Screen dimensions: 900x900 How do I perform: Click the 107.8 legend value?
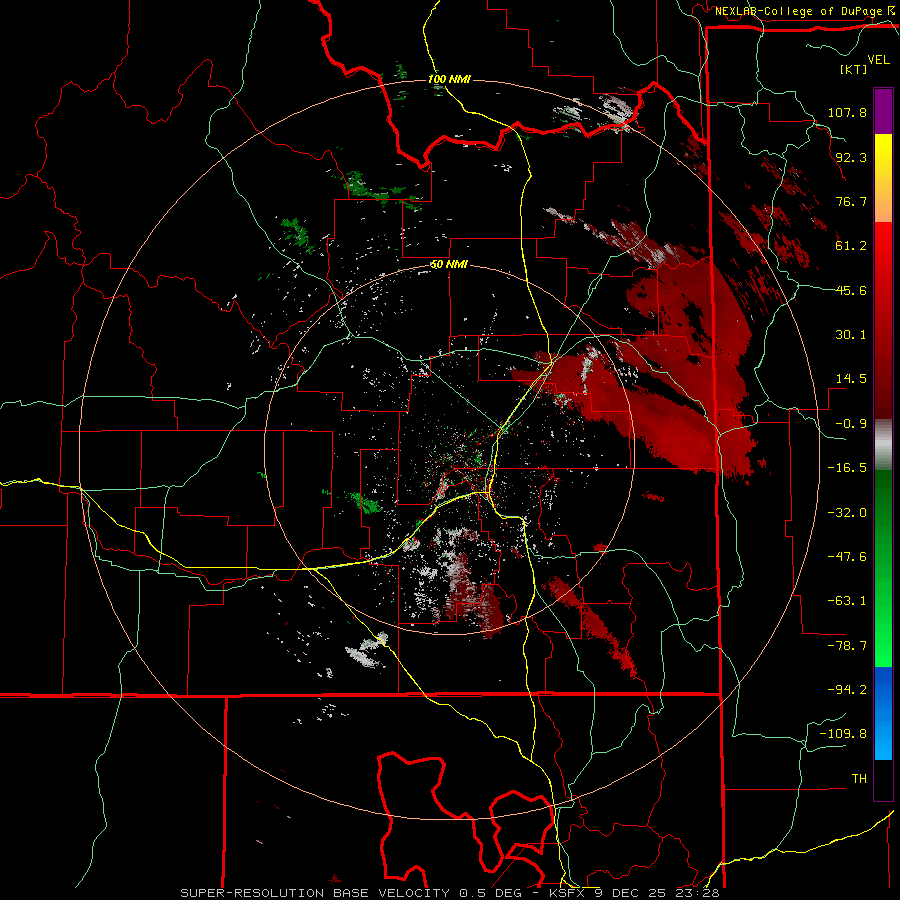847,112
